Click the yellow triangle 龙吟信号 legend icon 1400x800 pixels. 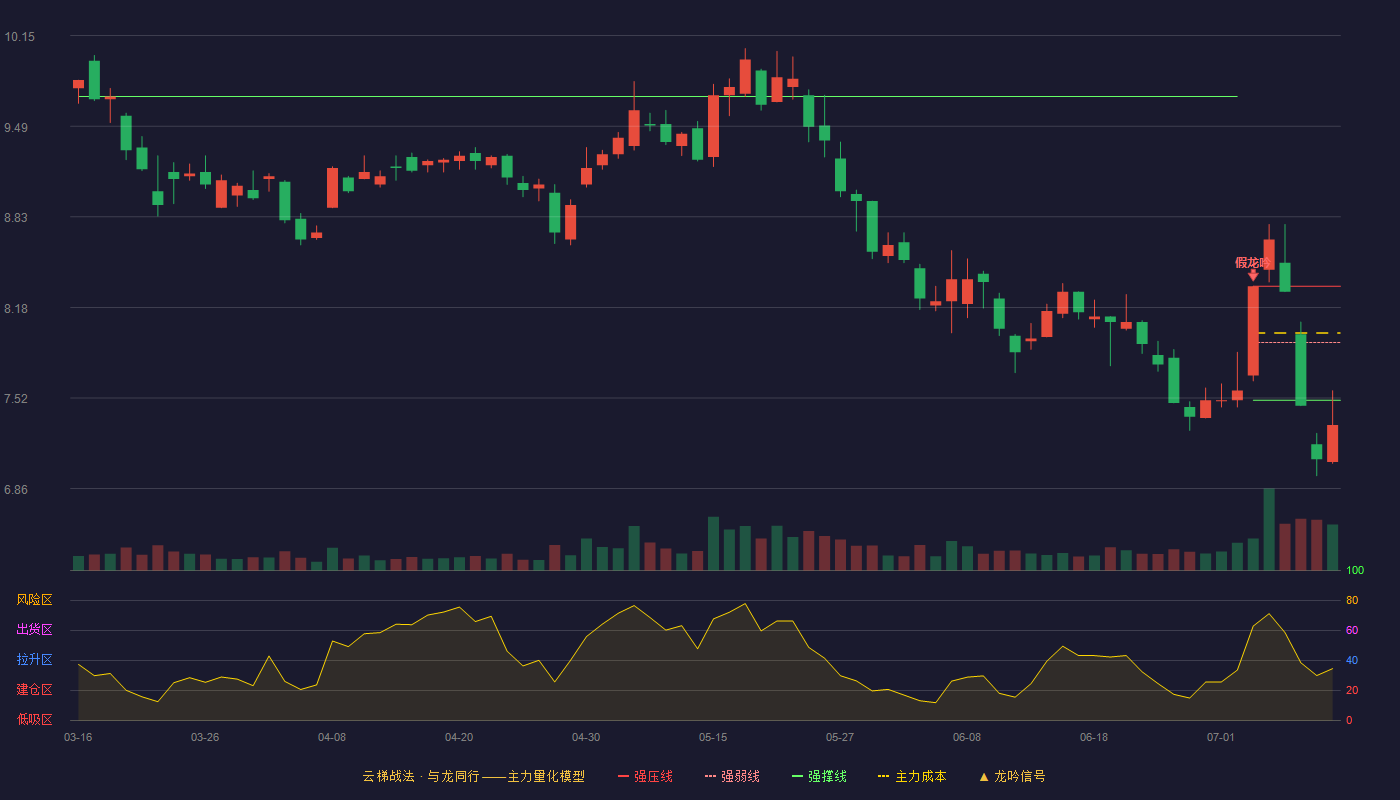pyautogui.click(x=983, y=776)
